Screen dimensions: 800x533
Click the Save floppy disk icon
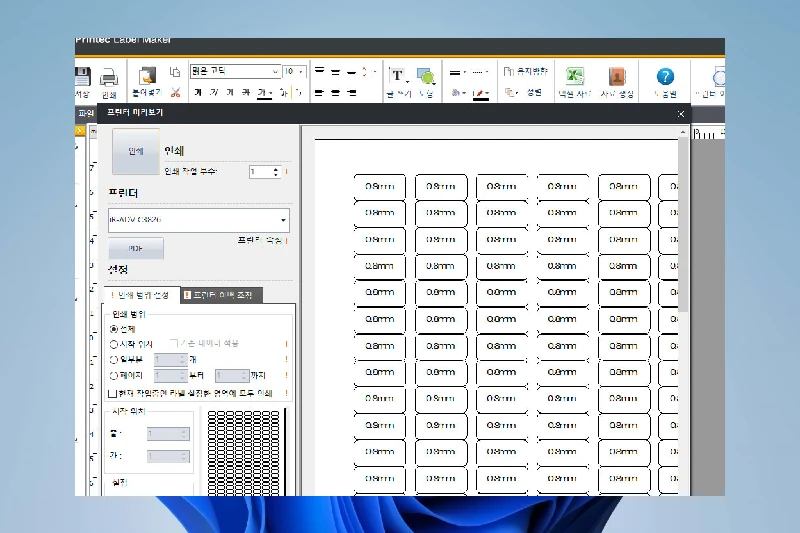[x=83, y=77]
